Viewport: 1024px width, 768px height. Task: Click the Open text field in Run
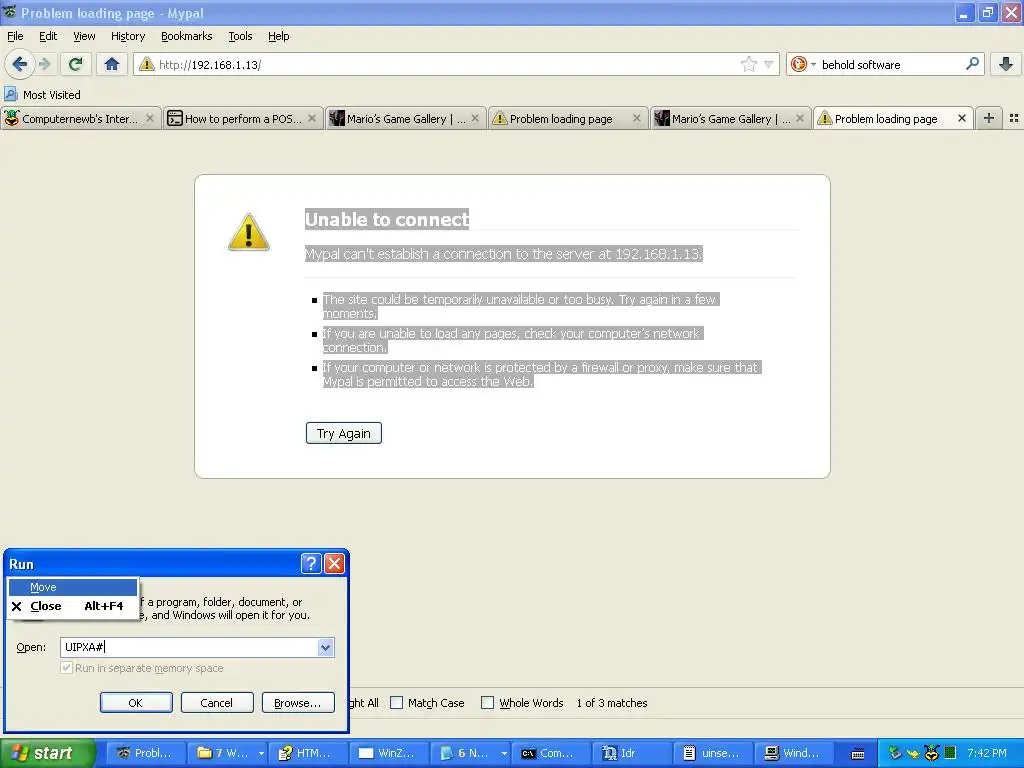(189, 647)
